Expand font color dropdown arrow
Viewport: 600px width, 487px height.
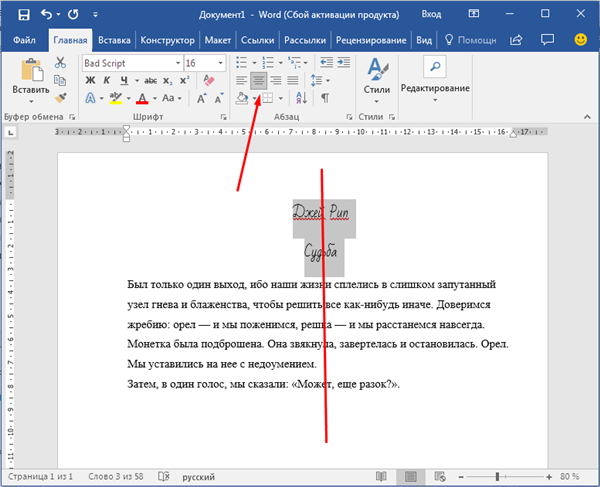coord(155,99)
